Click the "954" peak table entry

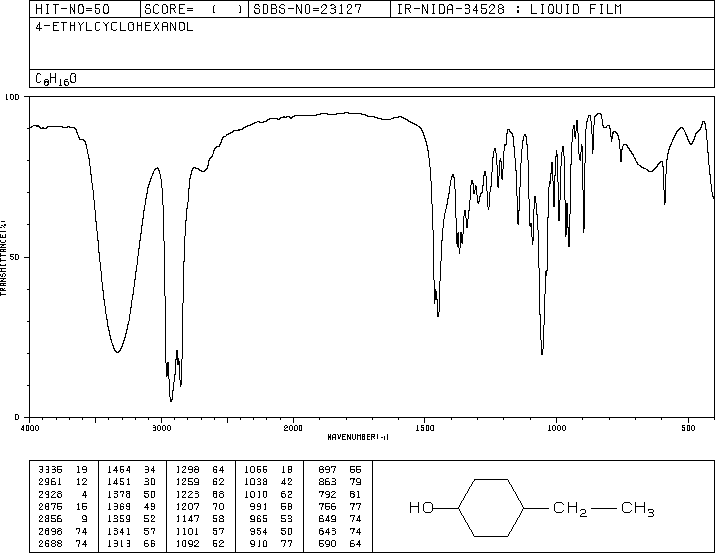[259, 531]
